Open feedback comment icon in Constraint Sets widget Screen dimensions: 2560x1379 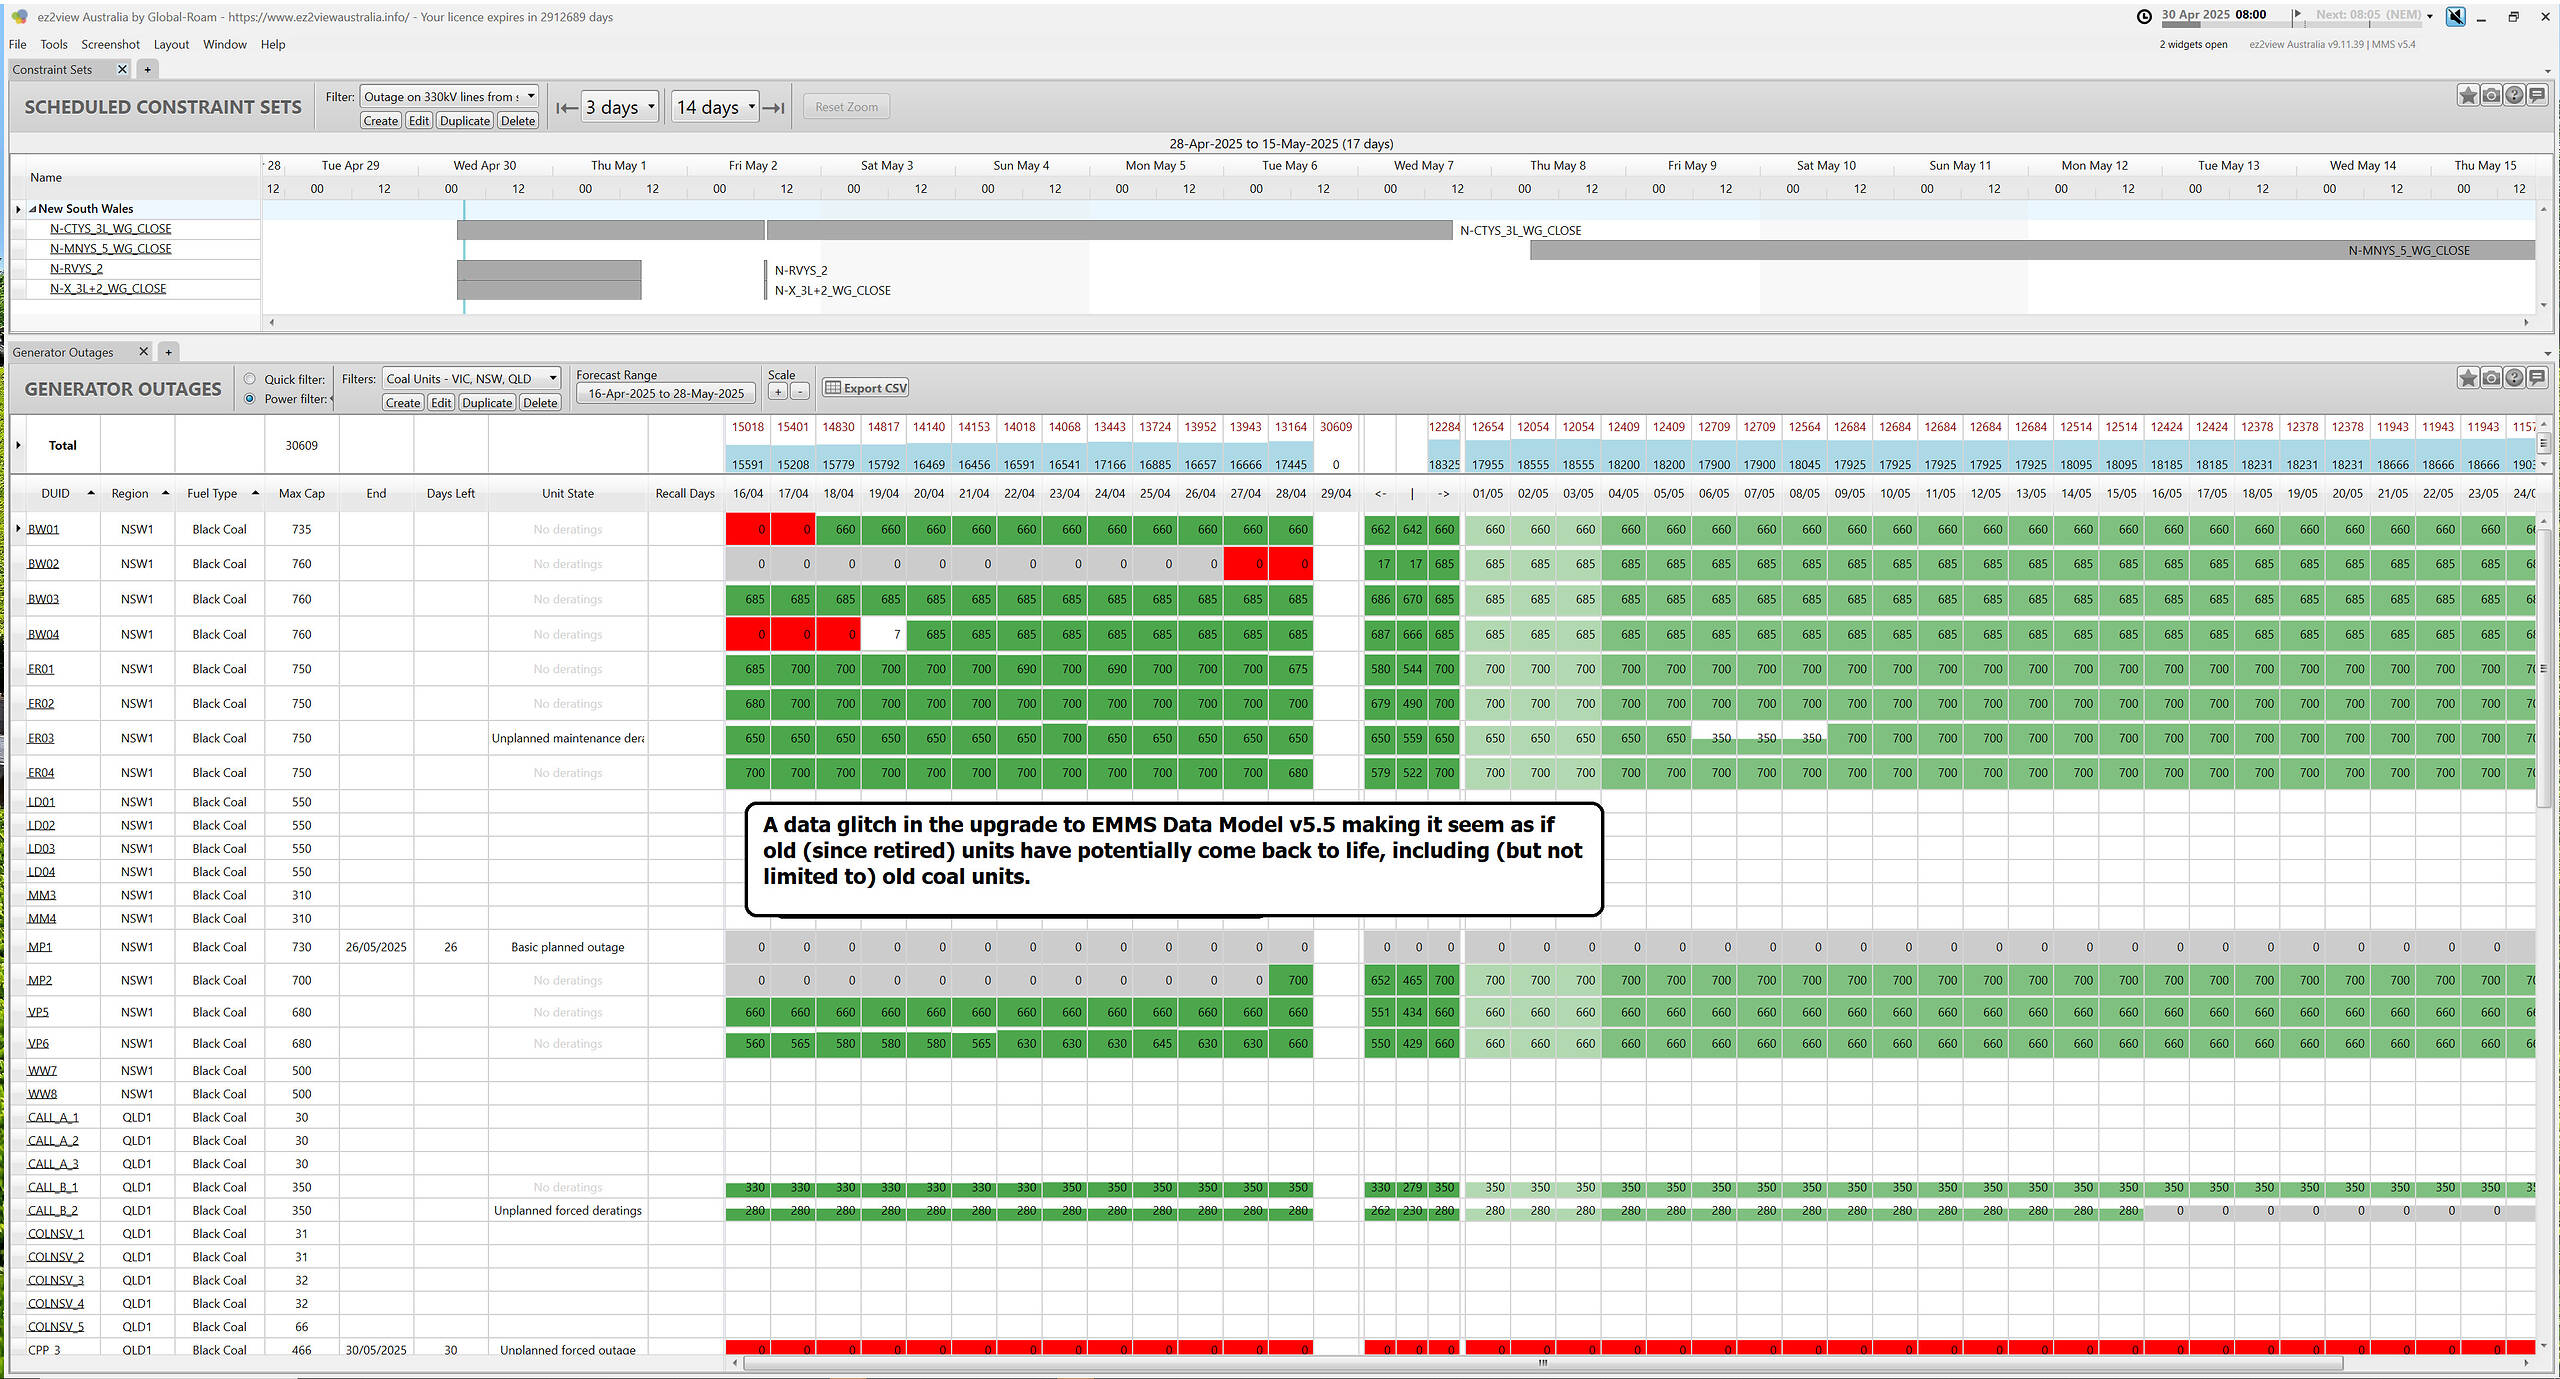[2537, 95]
